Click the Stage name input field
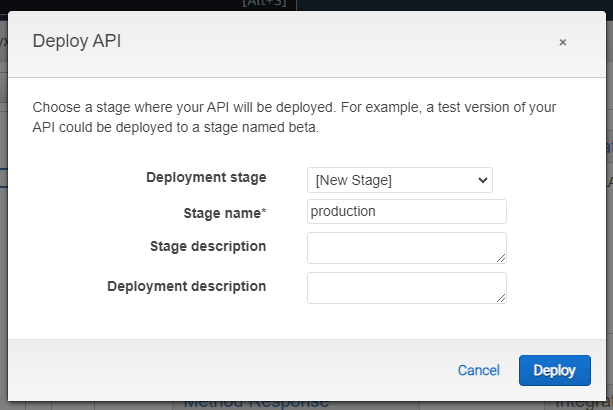Screen dimensions: 613x410 (x=406, y=211)
